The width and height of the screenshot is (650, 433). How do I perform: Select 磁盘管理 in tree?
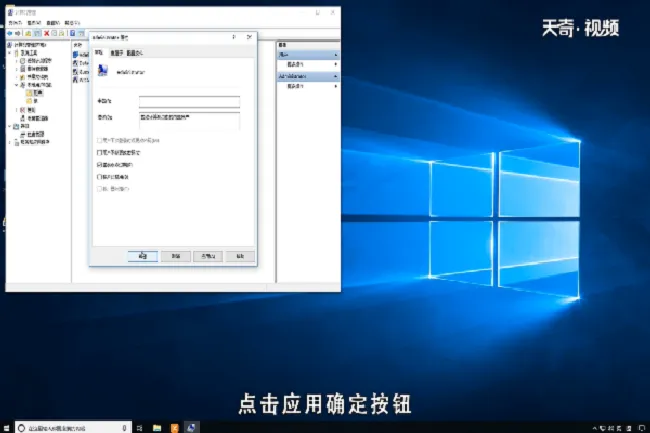click(x=33, y=134)
